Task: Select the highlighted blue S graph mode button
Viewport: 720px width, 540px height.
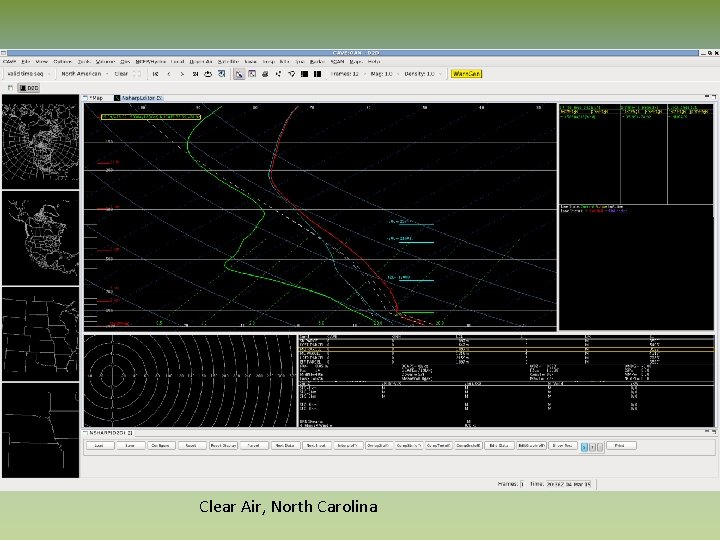Action: tap(584, 447)
